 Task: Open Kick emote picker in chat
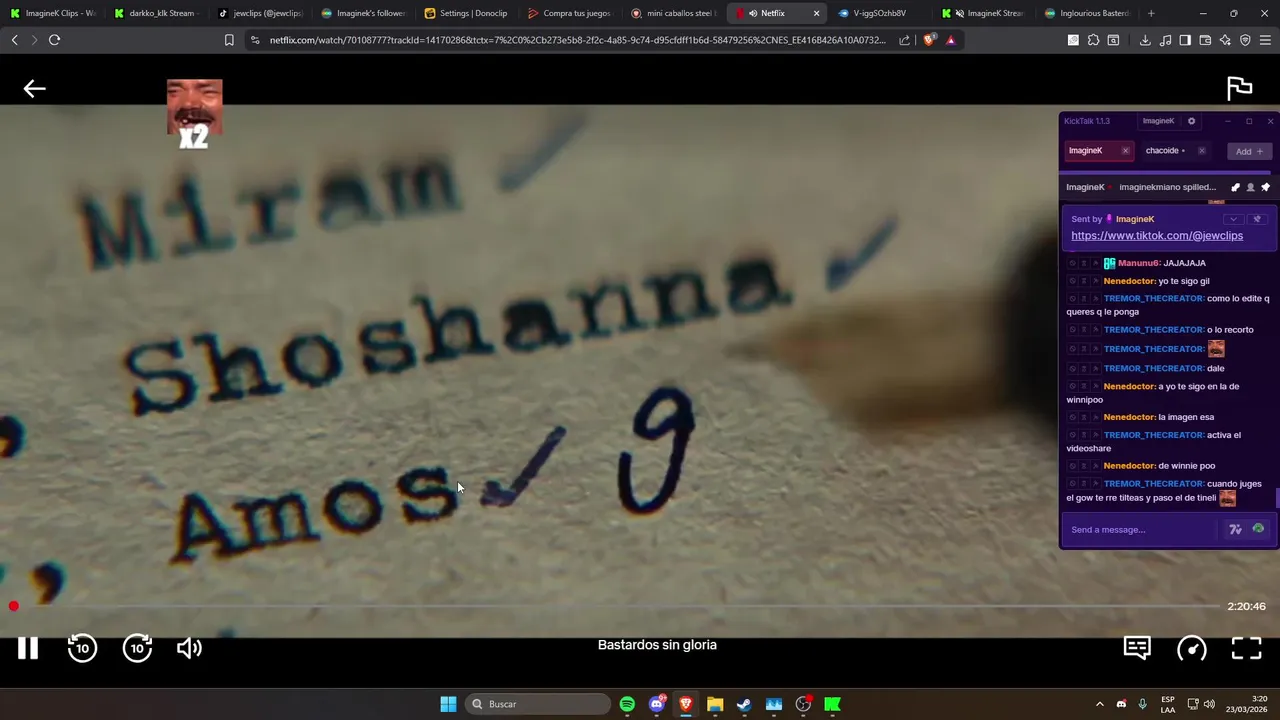click(1258, 529)
